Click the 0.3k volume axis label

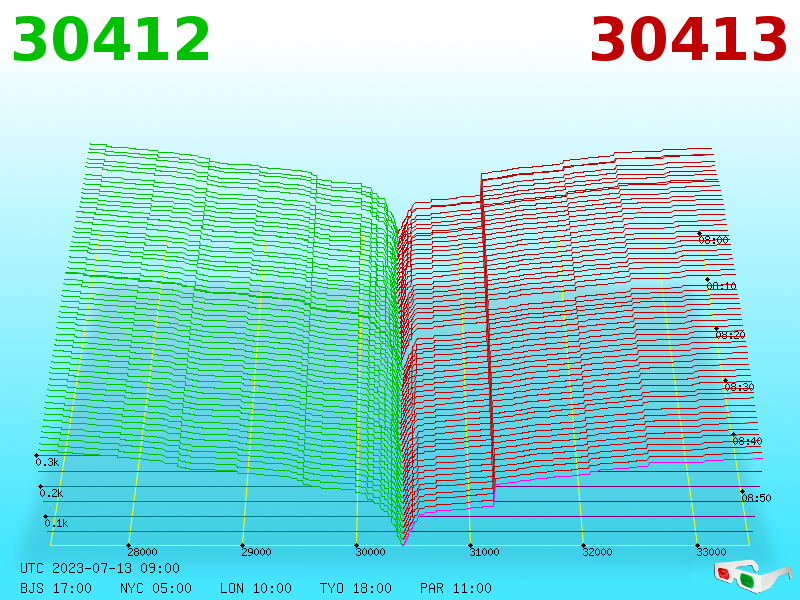pos(47,463)
